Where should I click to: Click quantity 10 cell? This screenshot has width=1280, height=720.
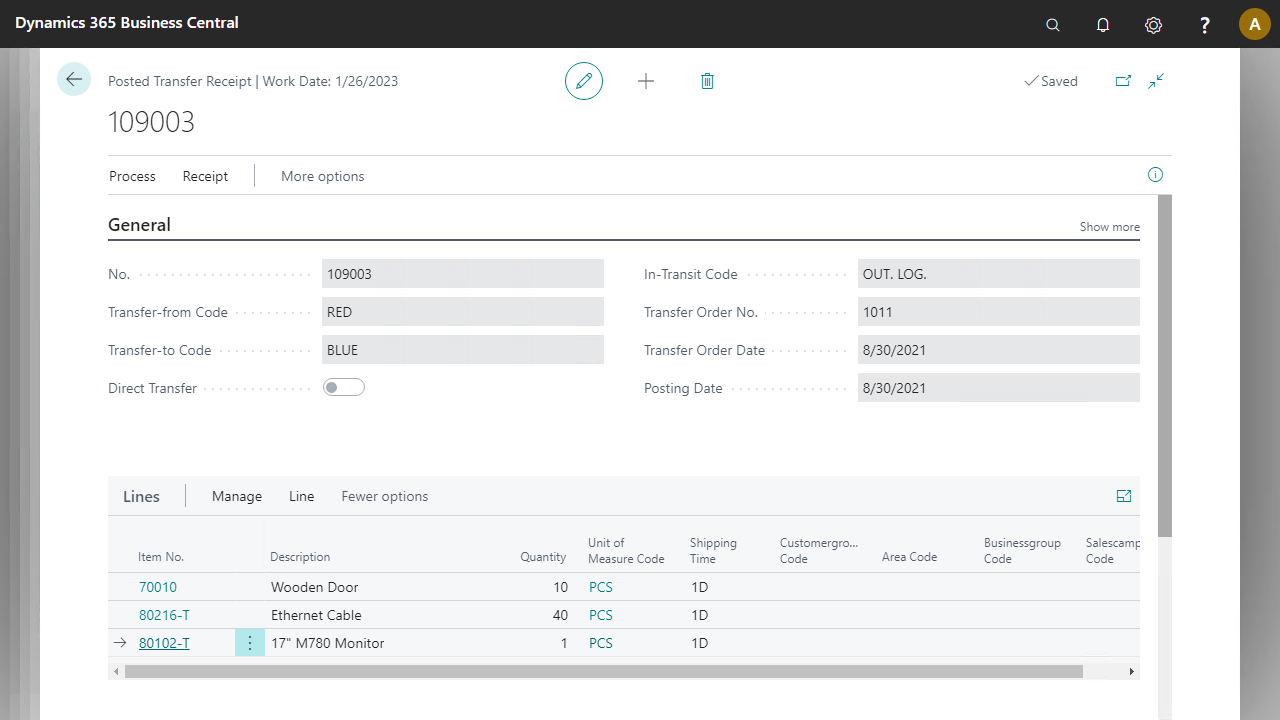(x=560, y=587)
